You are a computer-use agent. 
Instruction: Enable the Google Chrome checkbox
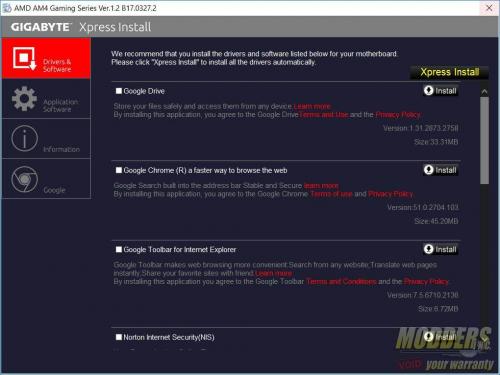(119, 170)
